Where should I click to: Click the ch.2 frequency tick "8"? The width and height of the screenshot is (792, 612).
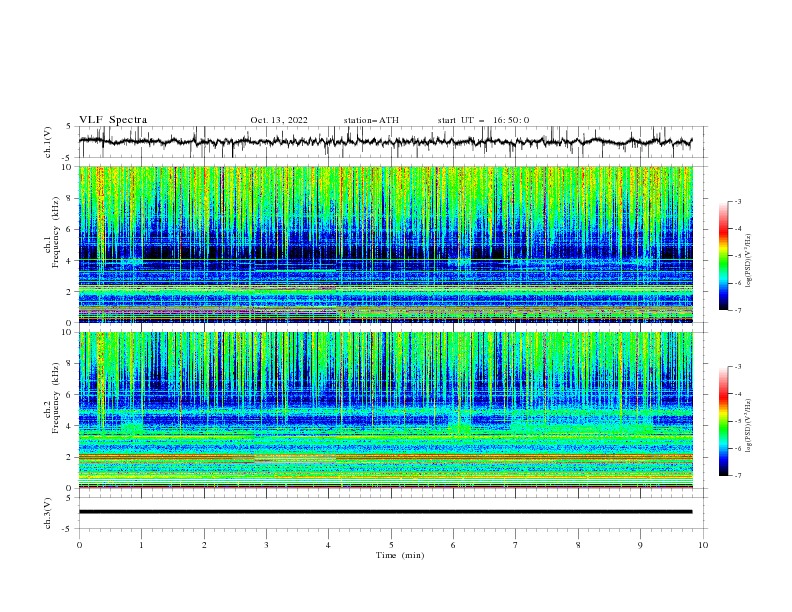[x=70, y=364]
